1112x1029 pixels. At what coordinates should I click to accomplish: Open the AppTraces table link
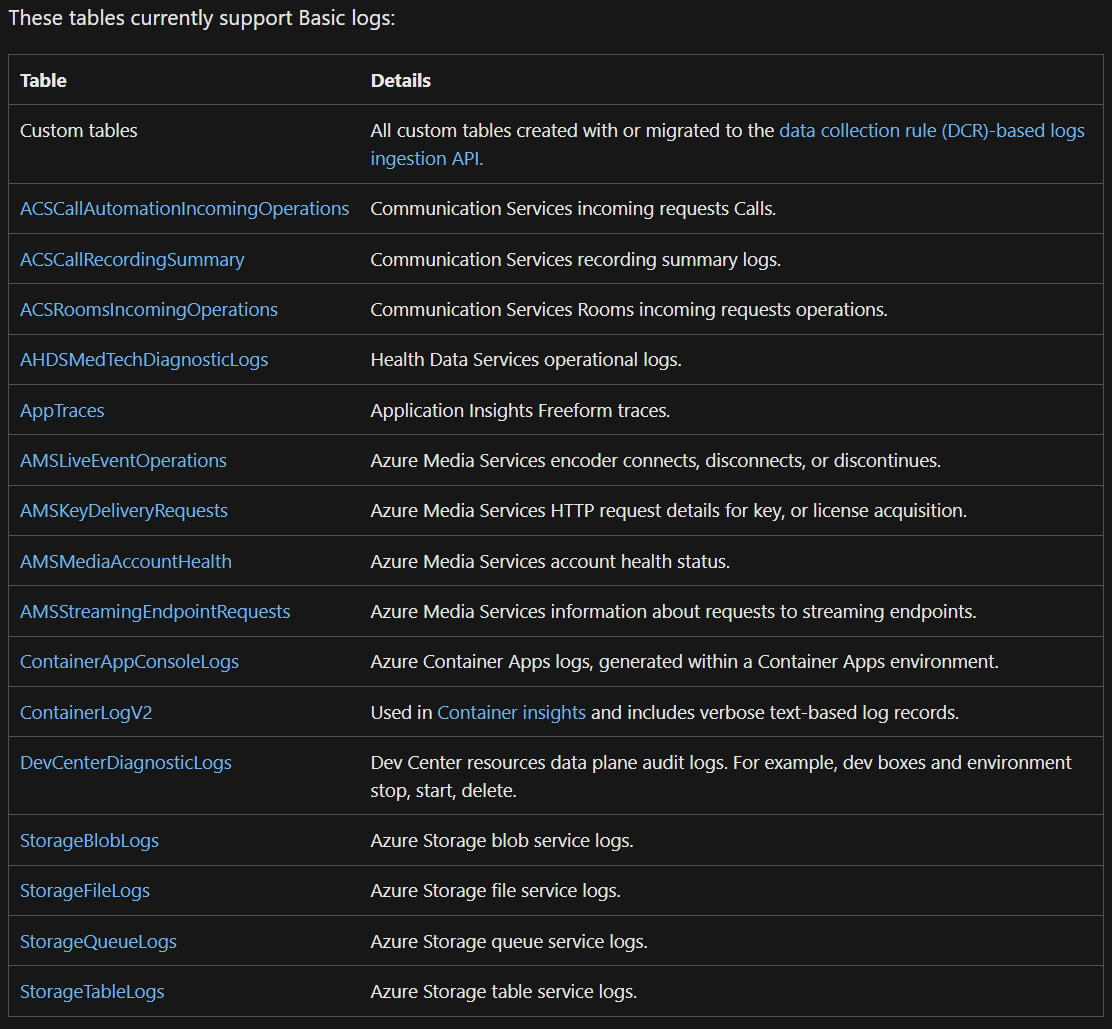(x=62, y=411)
